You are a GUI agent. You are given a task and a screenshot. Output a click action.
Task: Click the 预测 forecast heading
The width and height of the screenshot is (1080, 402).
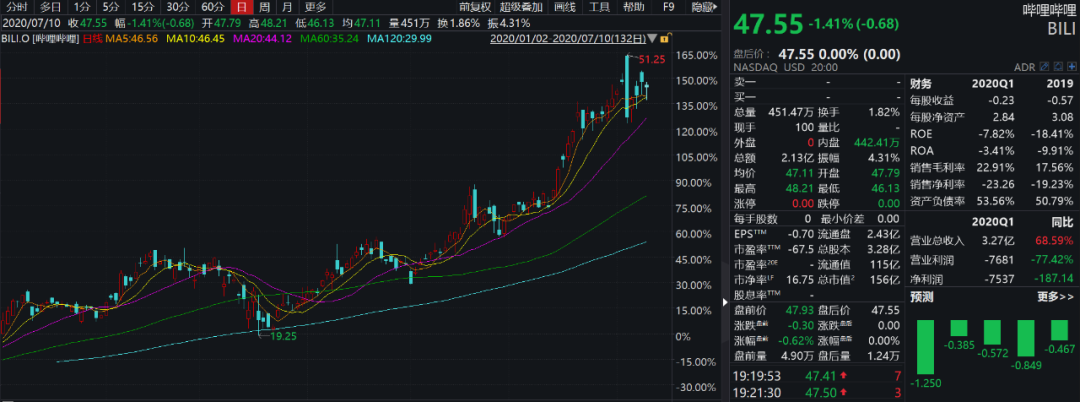(x=921, y=297)
